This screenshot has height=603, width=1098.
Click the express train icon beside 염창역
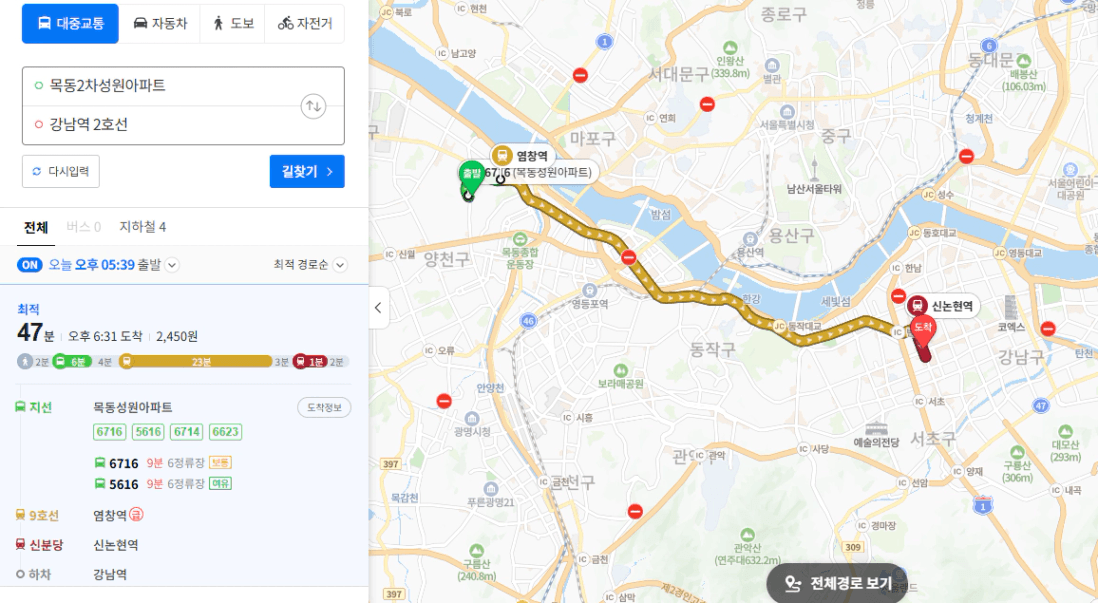[x=137, y=515]
